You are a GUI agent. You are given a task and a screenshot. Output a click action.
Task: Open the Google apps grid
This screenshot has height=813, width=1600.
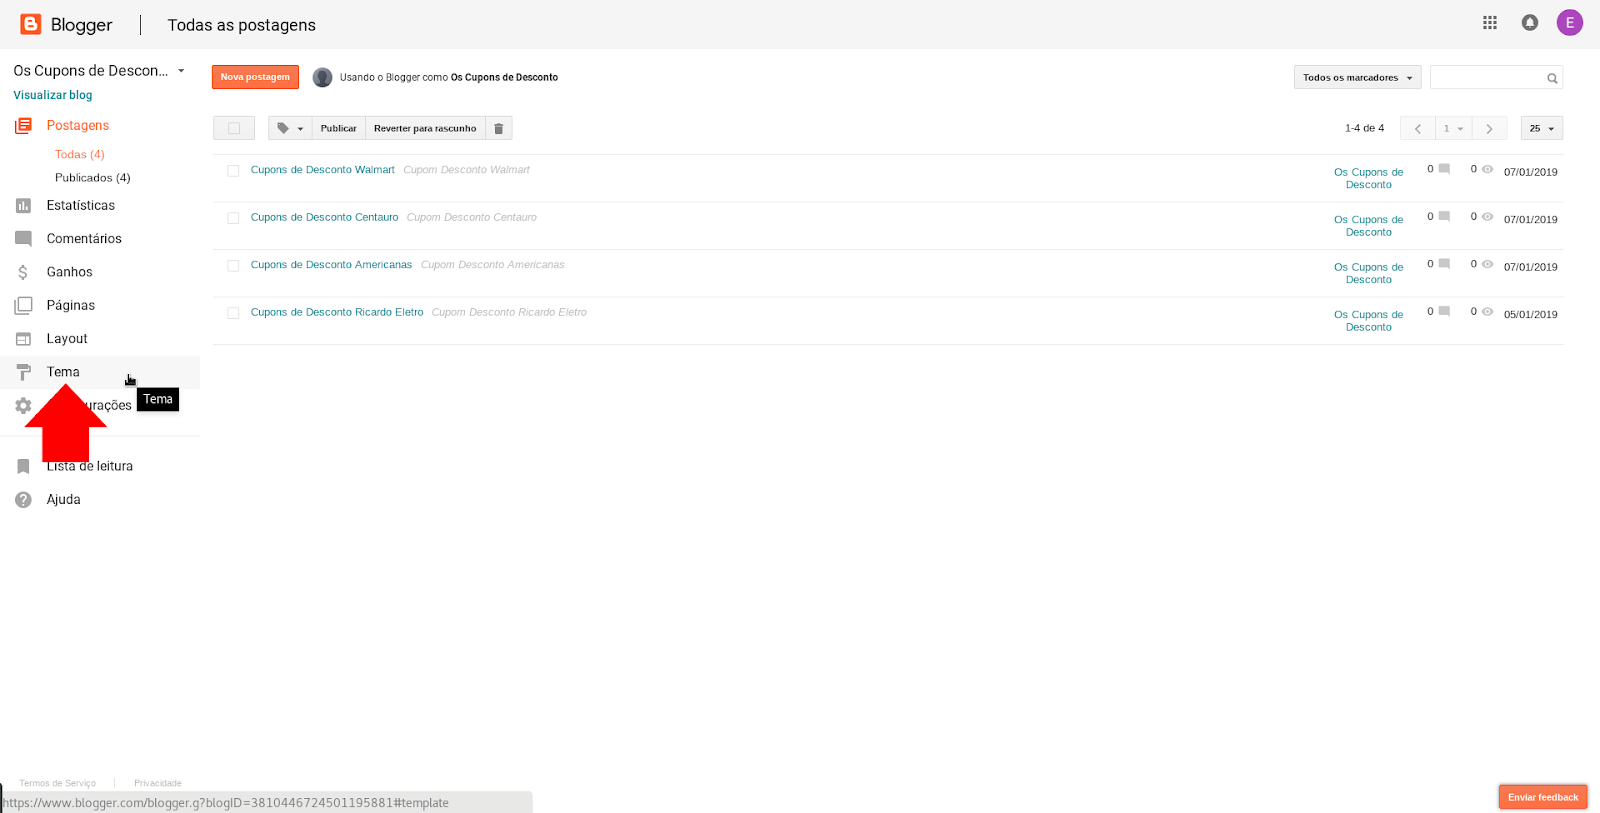1490,23
